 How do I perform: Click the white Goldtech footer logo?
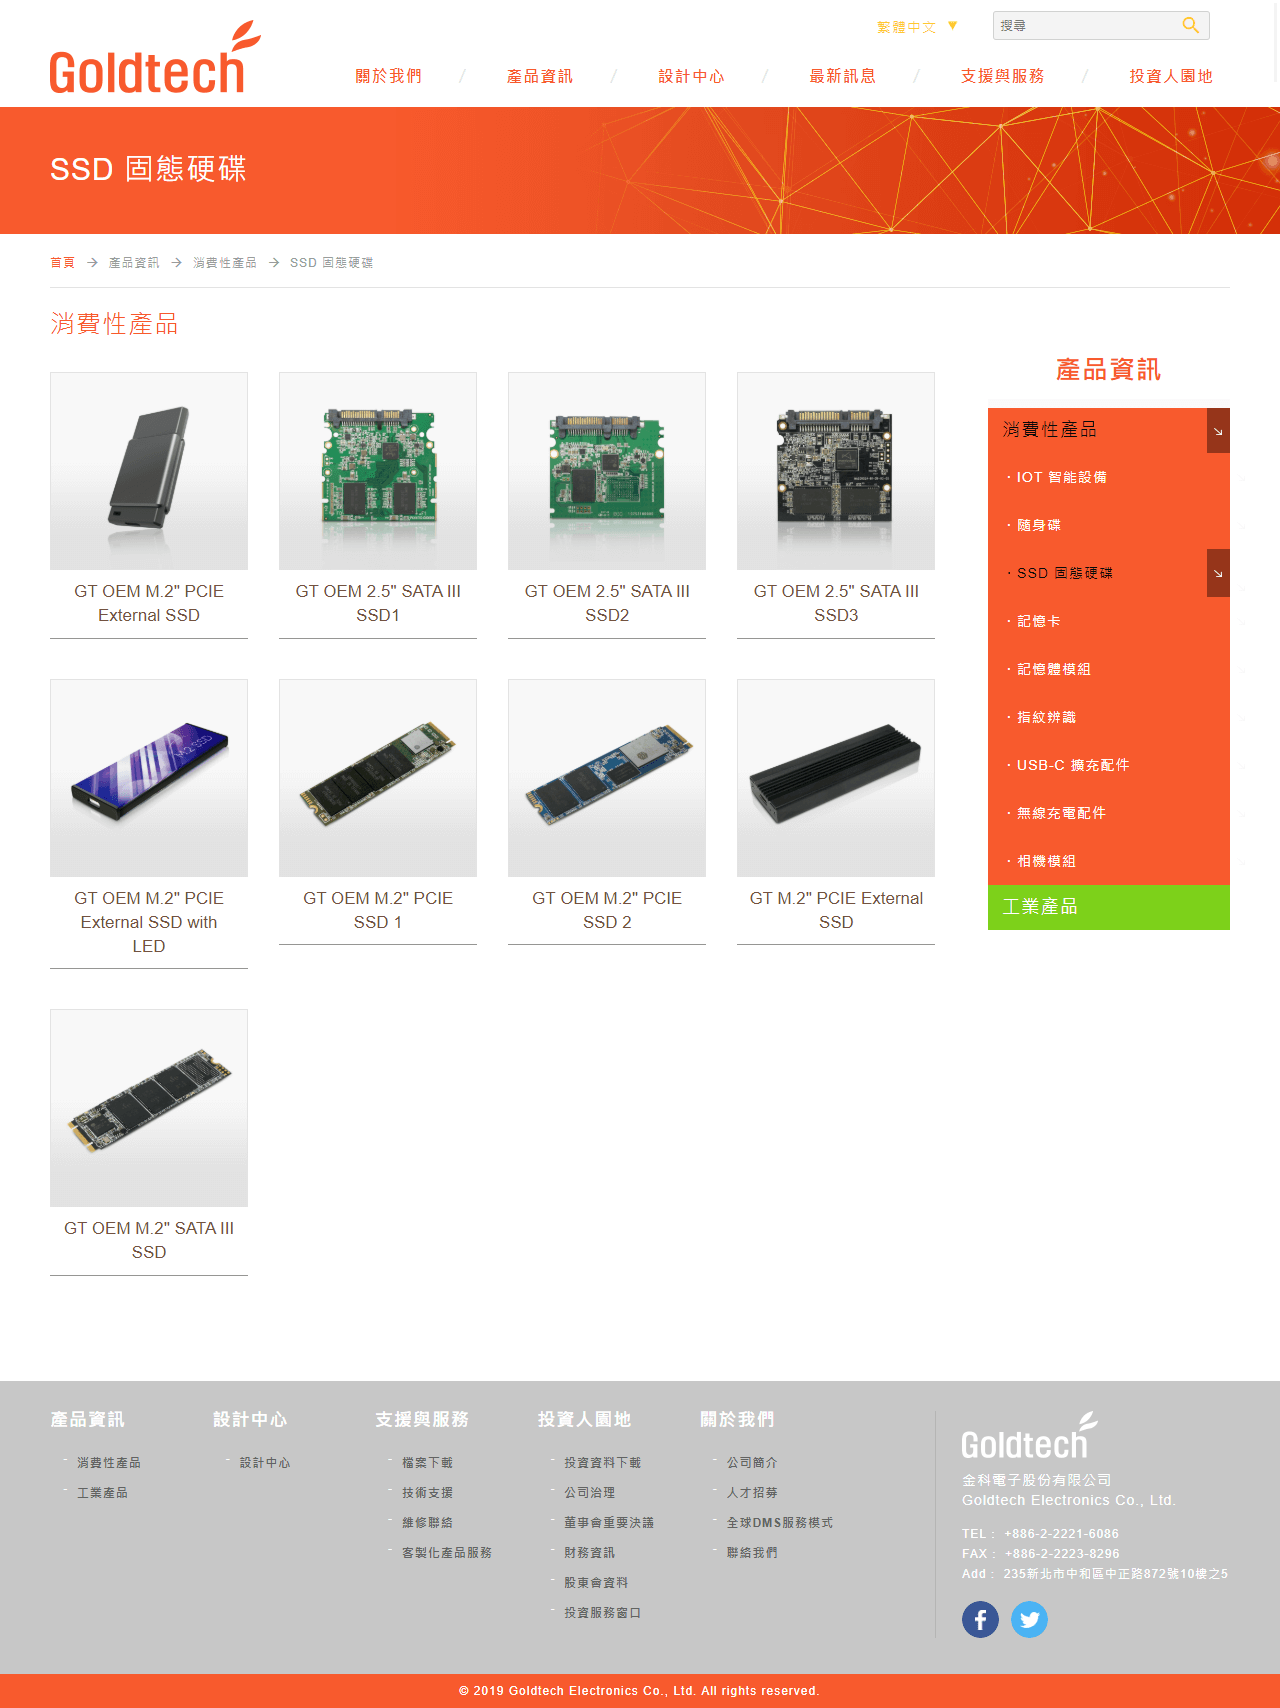1029,1436
